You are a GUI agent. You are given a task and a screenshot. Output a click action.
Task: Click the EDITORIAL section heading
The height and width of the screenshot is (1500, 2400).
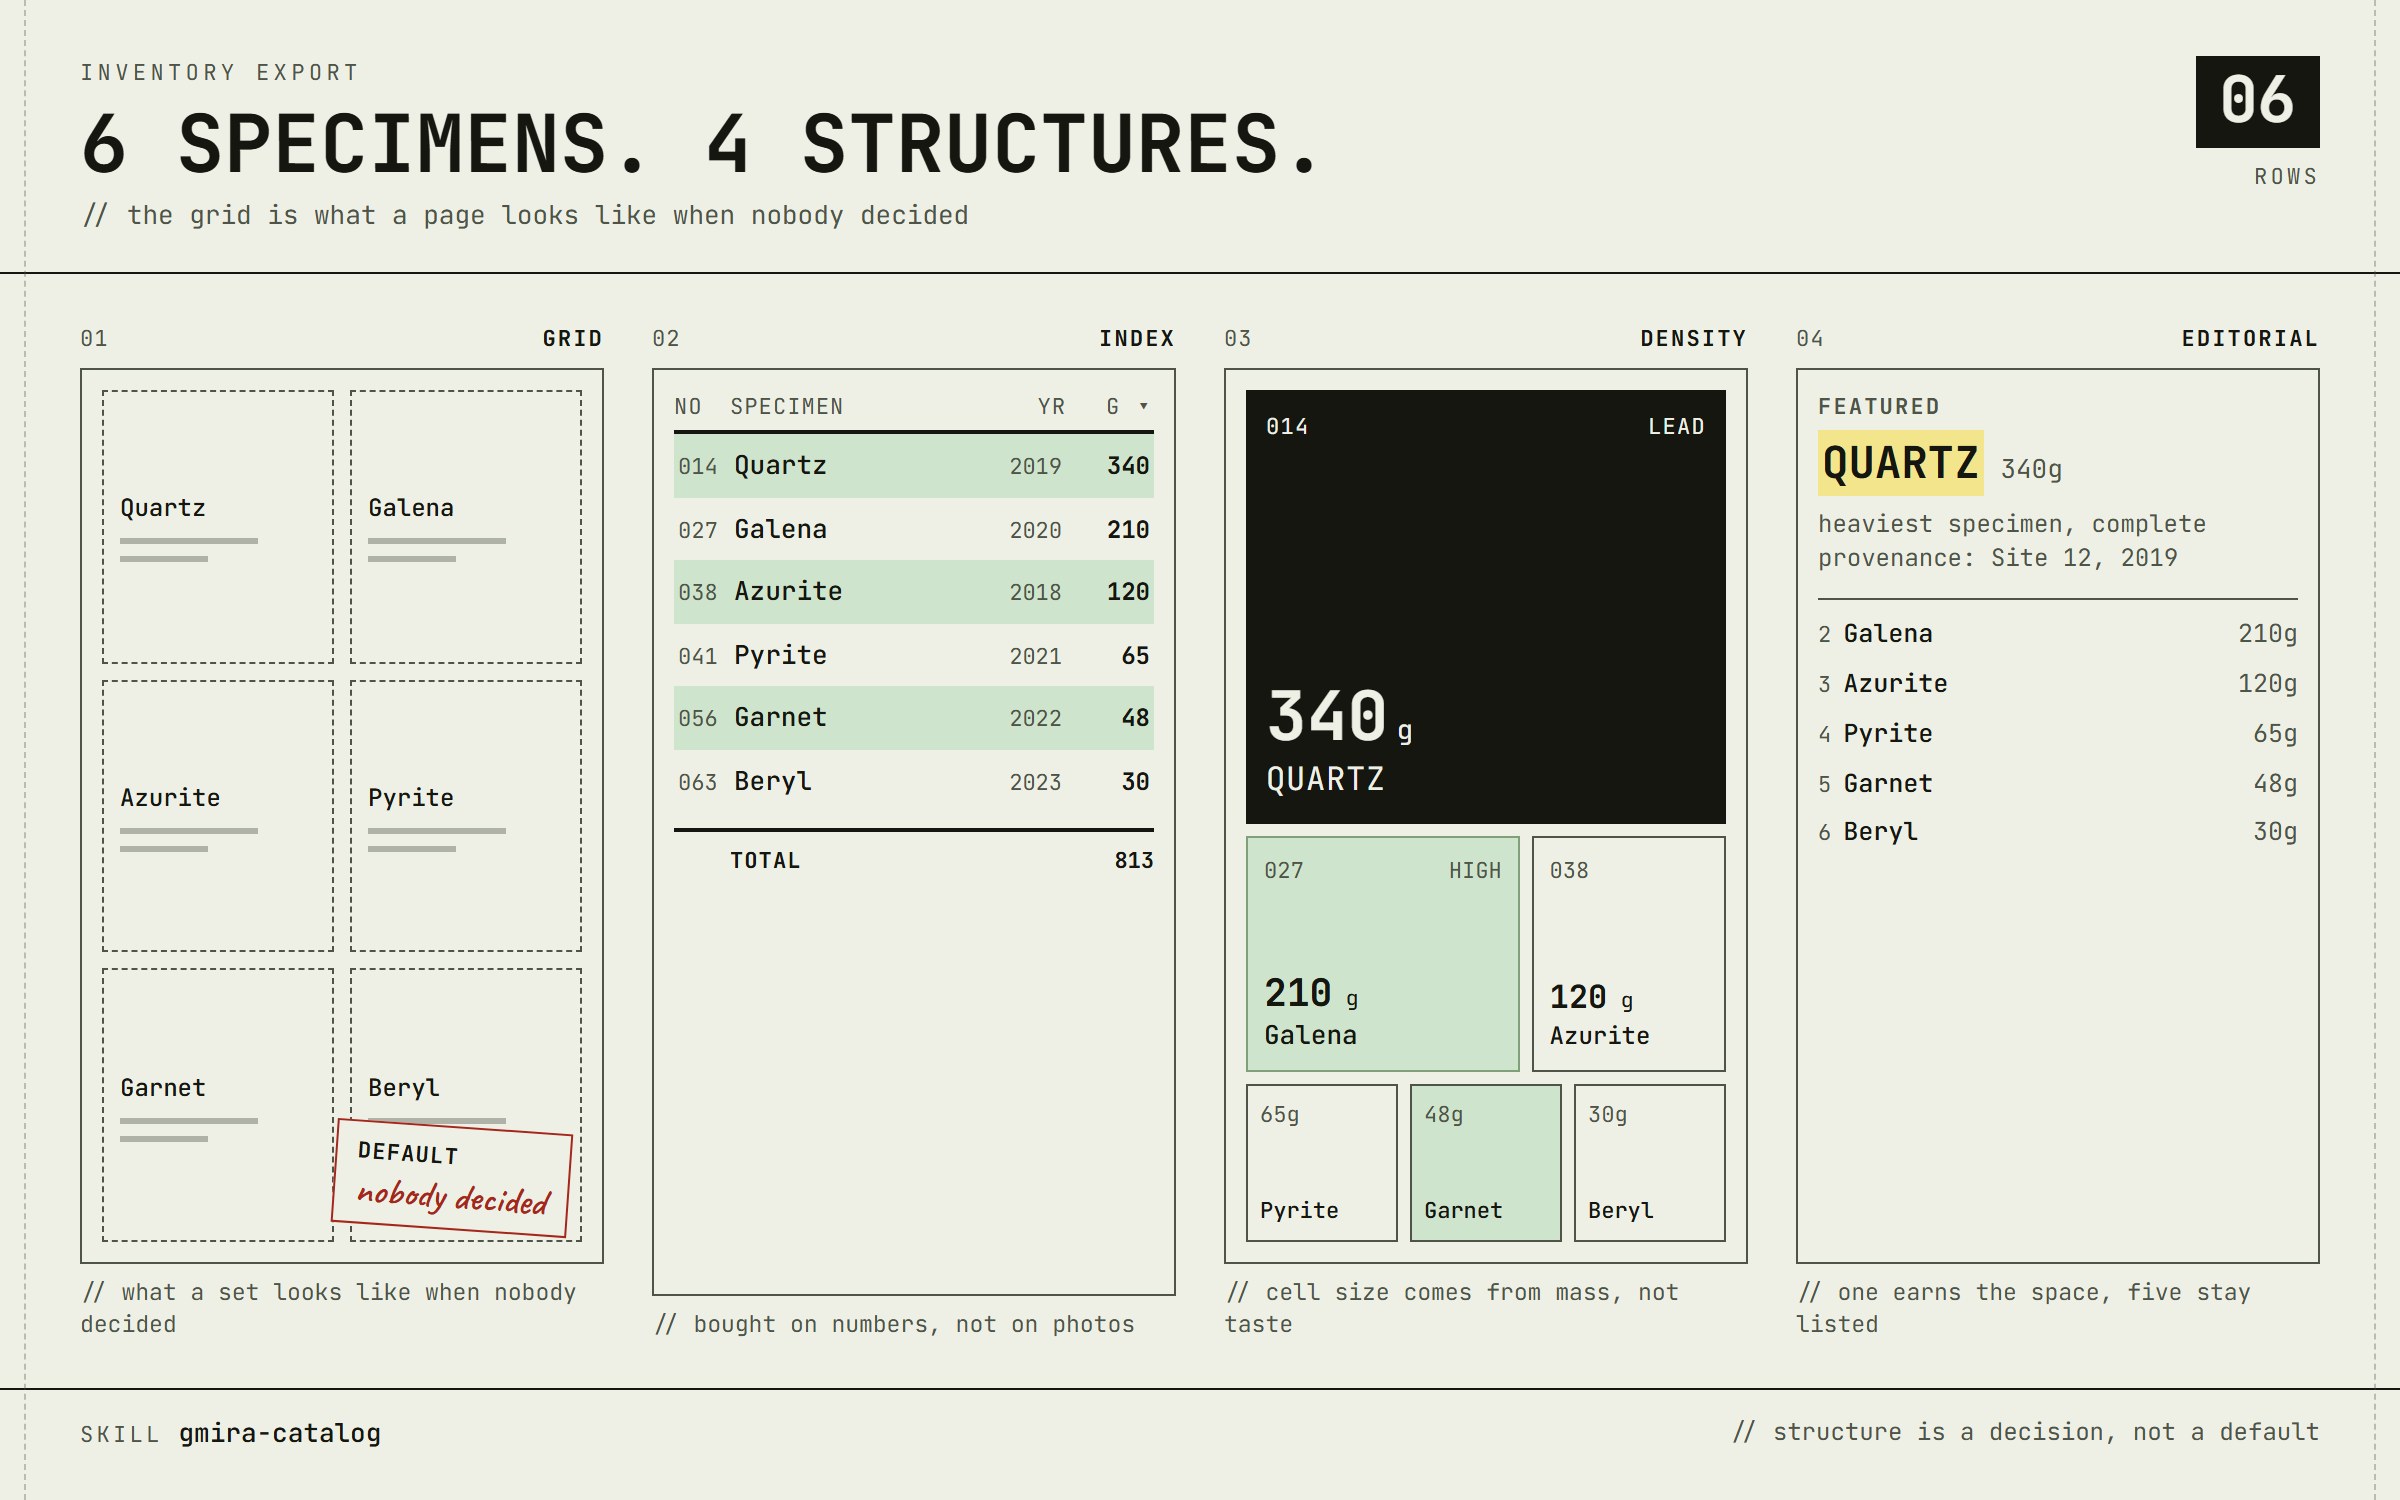(2249, 339)
